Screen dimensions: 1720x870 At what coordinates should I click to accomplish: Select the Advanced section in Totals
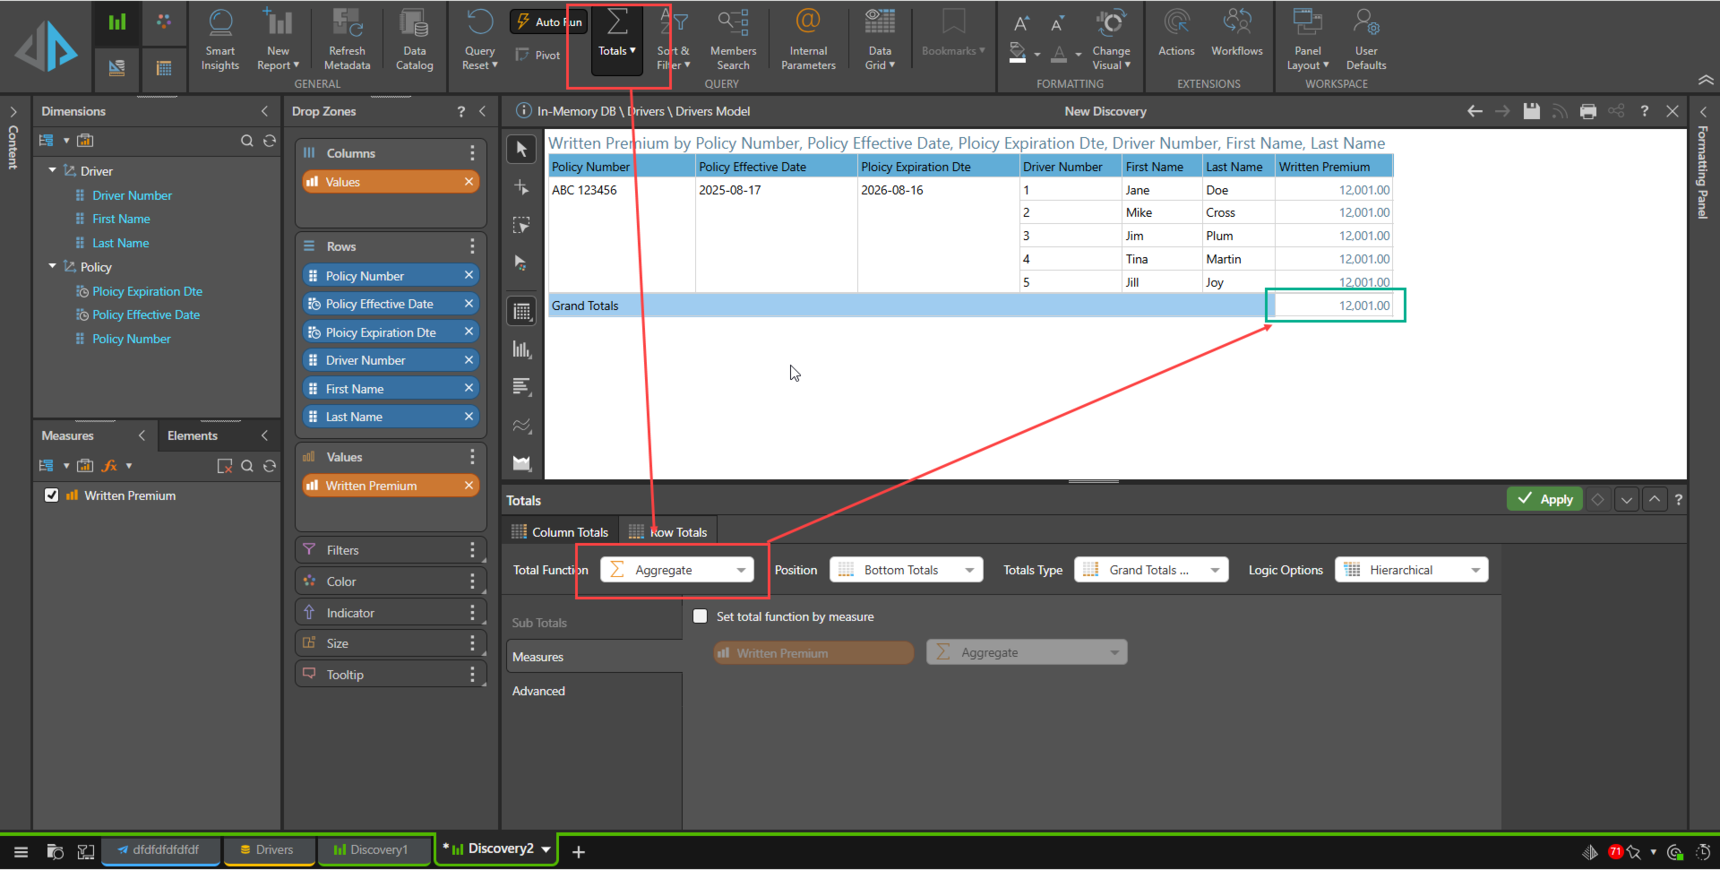tap(539, 691)
